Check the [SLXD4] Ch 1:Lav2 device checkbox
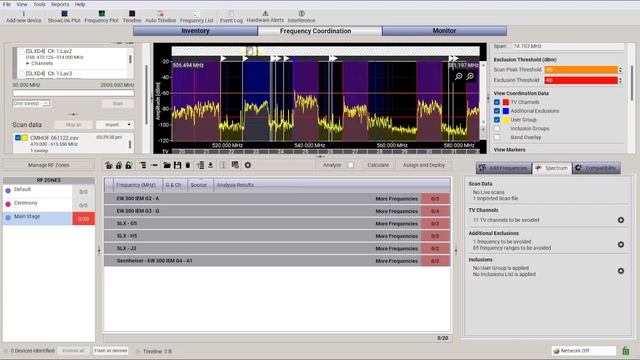 [22, 51]
